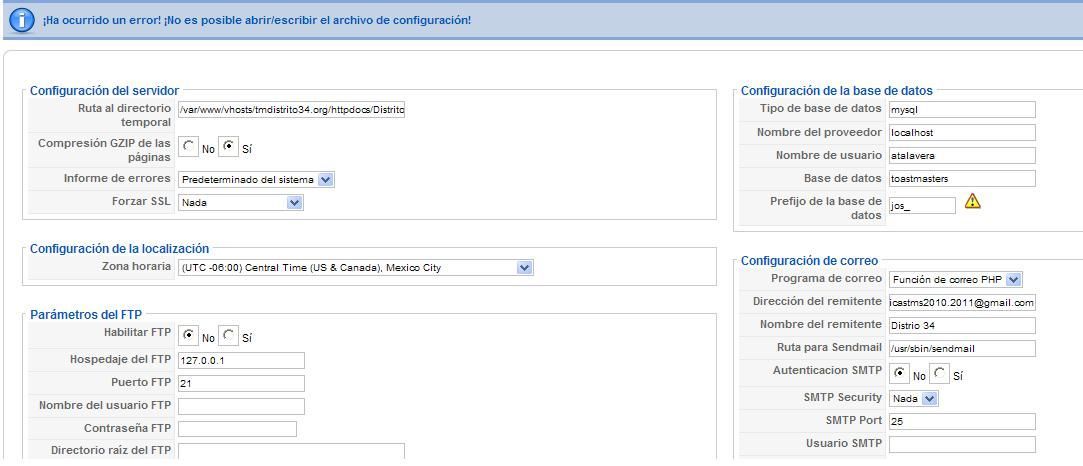This screenshot has width=1083, height=466.
Task: Click the blue info icon in error banner
Action: (21, 21)
